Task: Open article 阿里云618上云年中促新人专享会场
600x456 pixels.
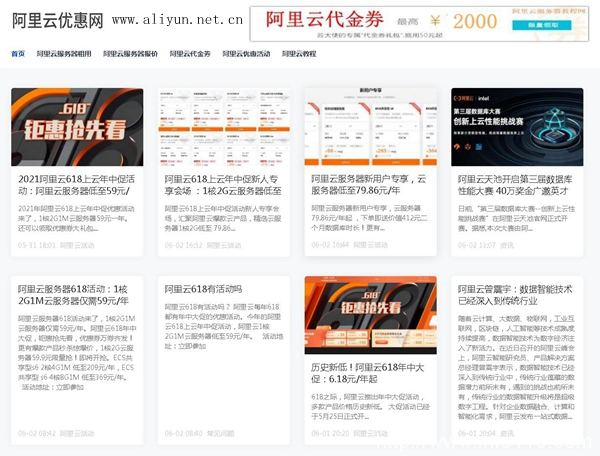Action: [x=223, y=184]
